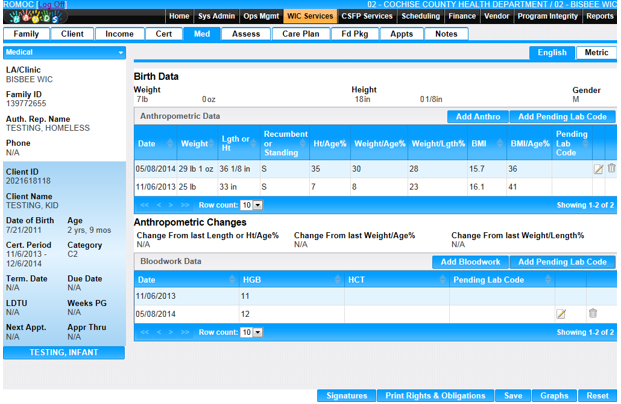The width and height of the screenshot is (621, 404).
Task: Open the Ops Mgmt menu
Action: [261, 16]
